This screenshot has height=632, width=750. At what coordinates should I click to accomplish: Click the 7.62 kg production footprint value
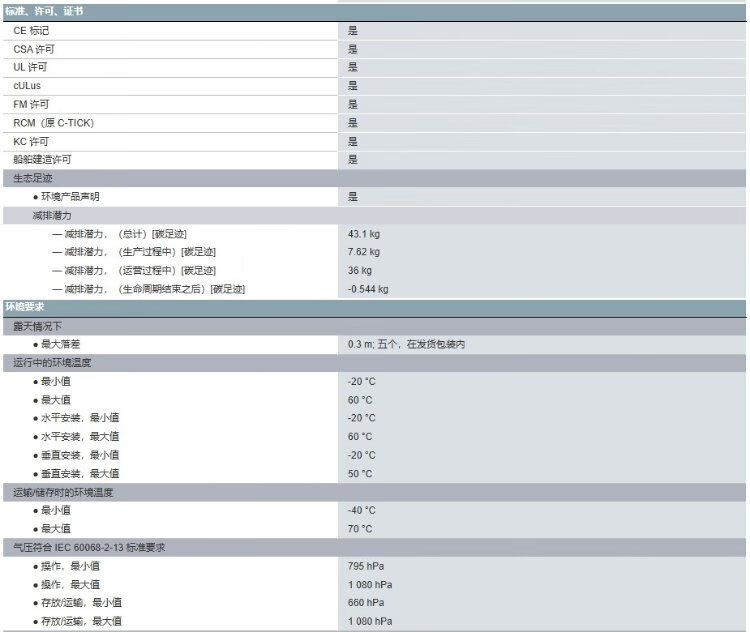click(x=363, y=252)
